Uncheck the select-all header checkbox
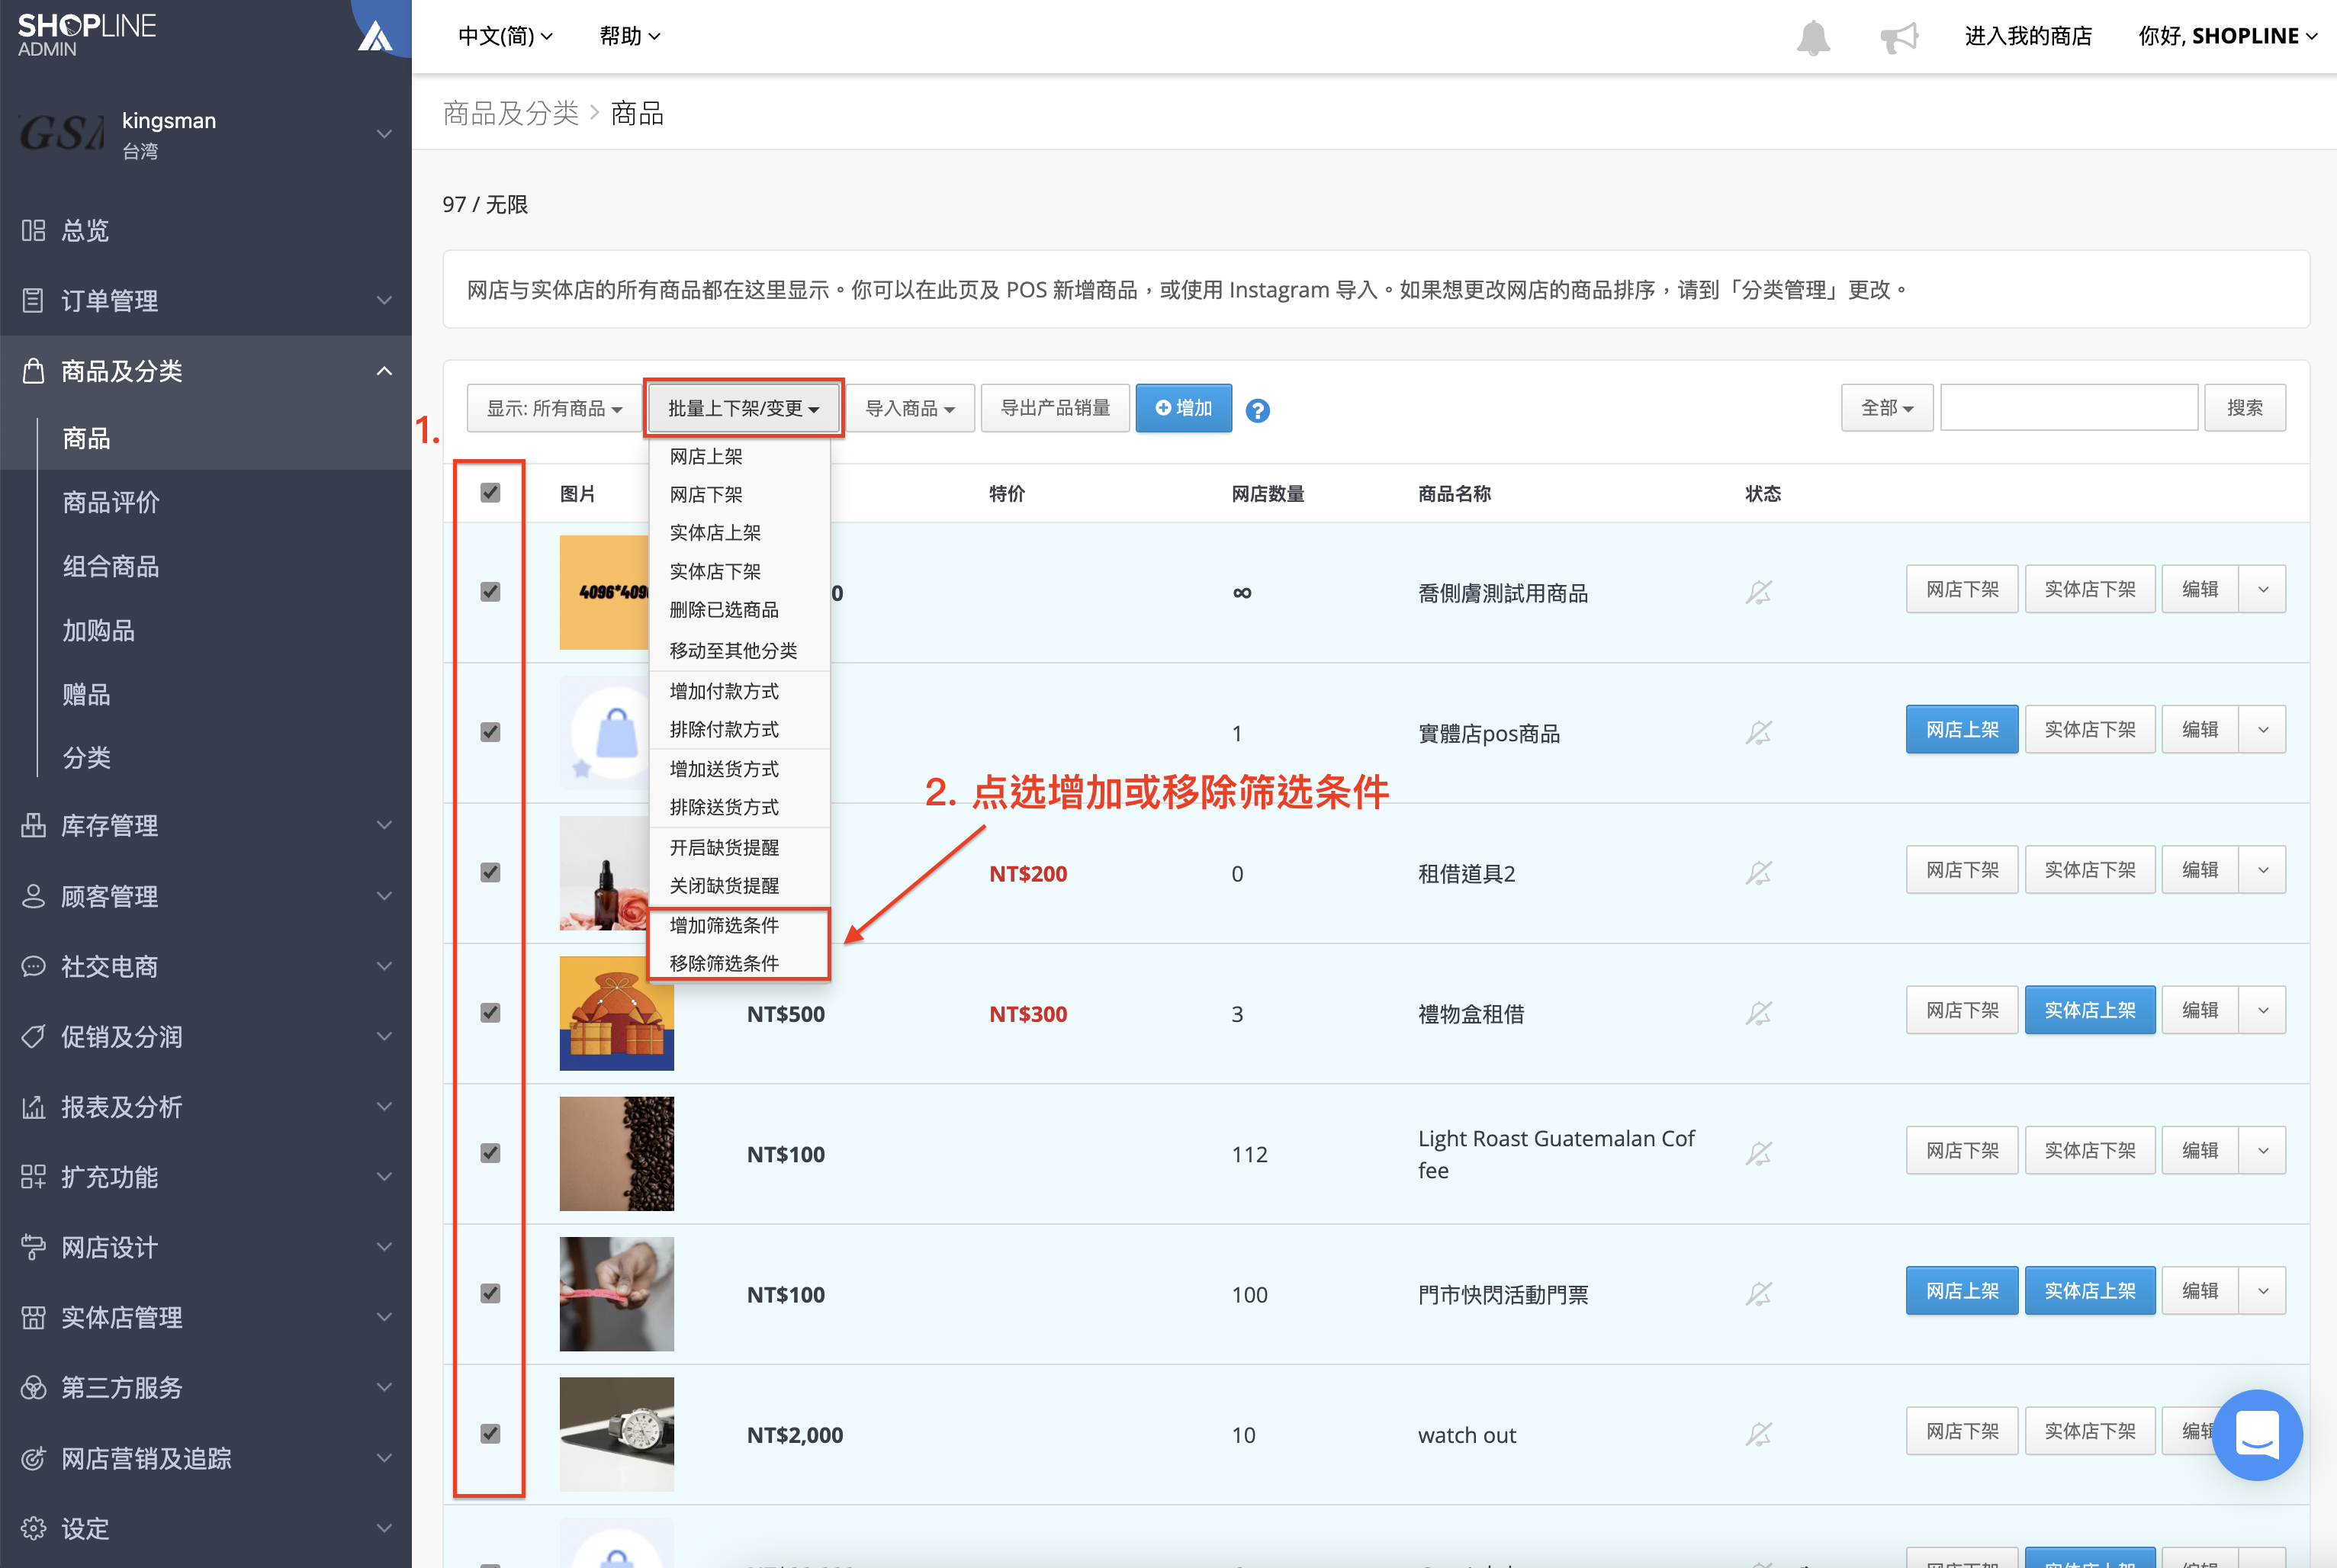 [x=490, y=493]
